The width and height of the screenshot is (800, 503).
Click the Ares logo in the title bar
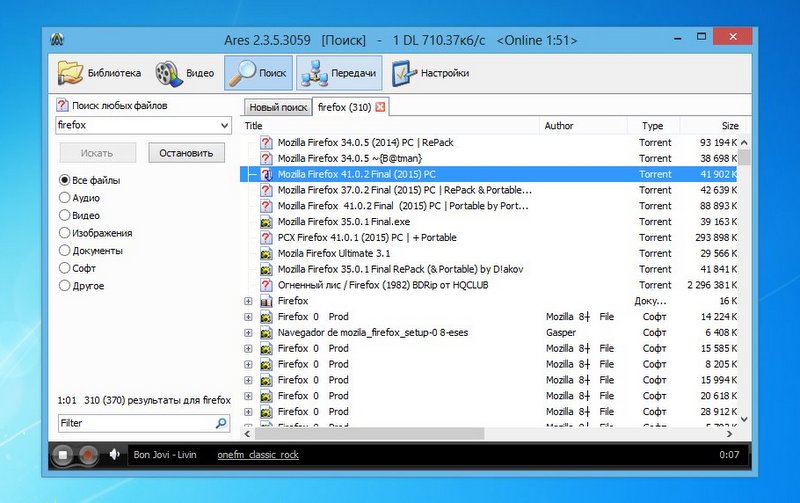click(x=57, y=39)
